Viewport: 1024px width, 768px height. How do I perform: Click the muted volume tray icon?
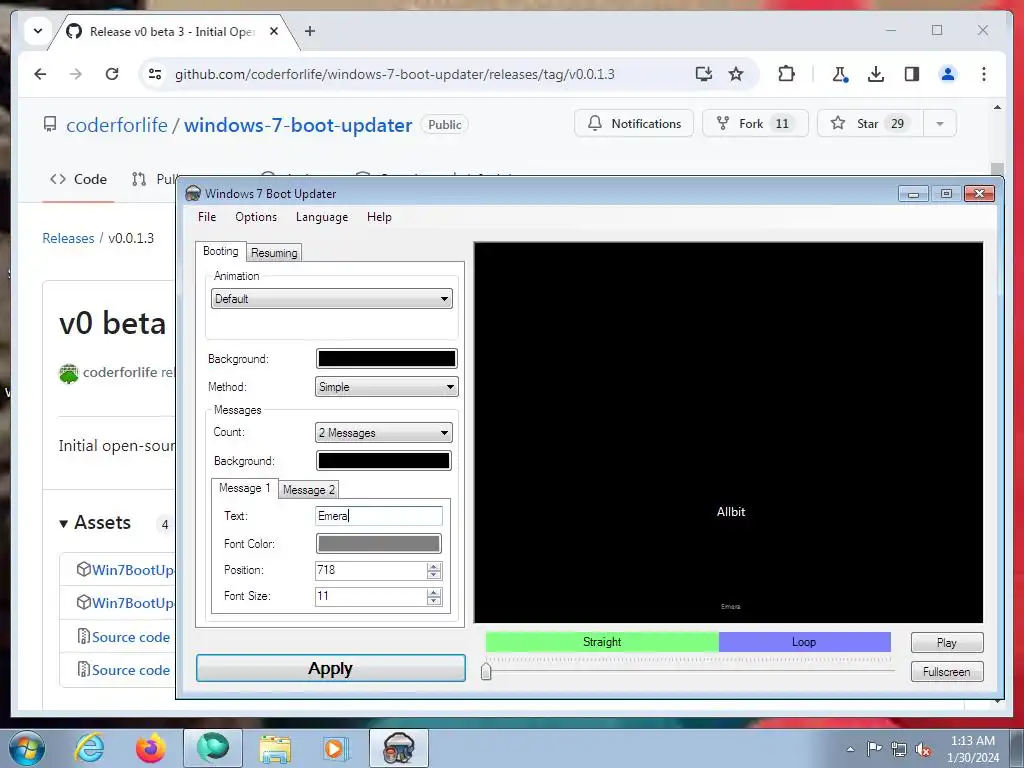(923, 750)
